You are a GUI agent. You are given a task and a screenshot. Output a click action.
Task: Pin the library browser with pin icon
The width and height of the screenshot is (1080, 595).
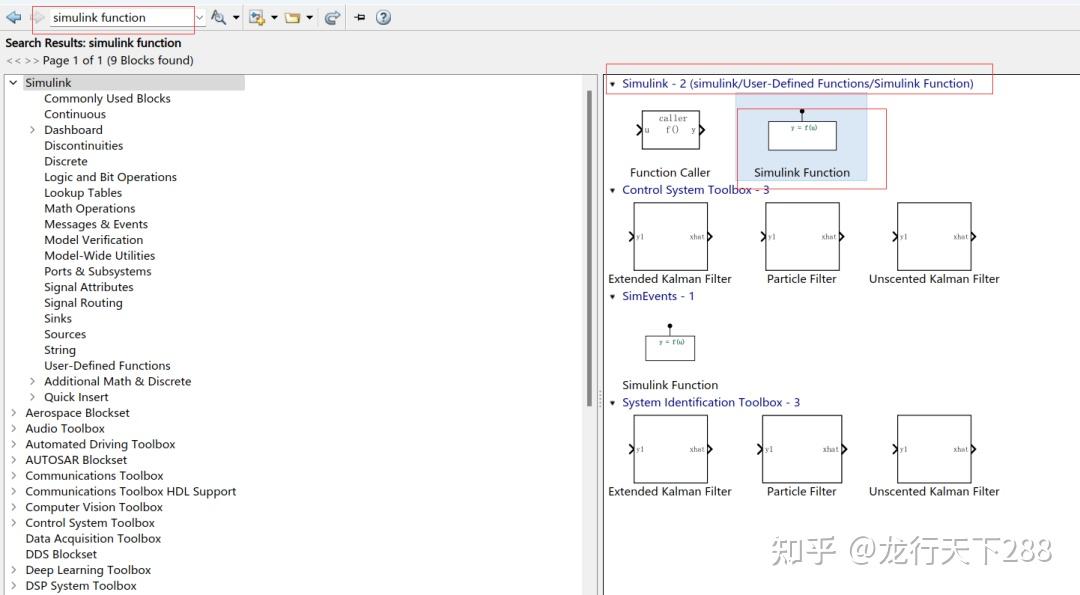tap(360, 17)
